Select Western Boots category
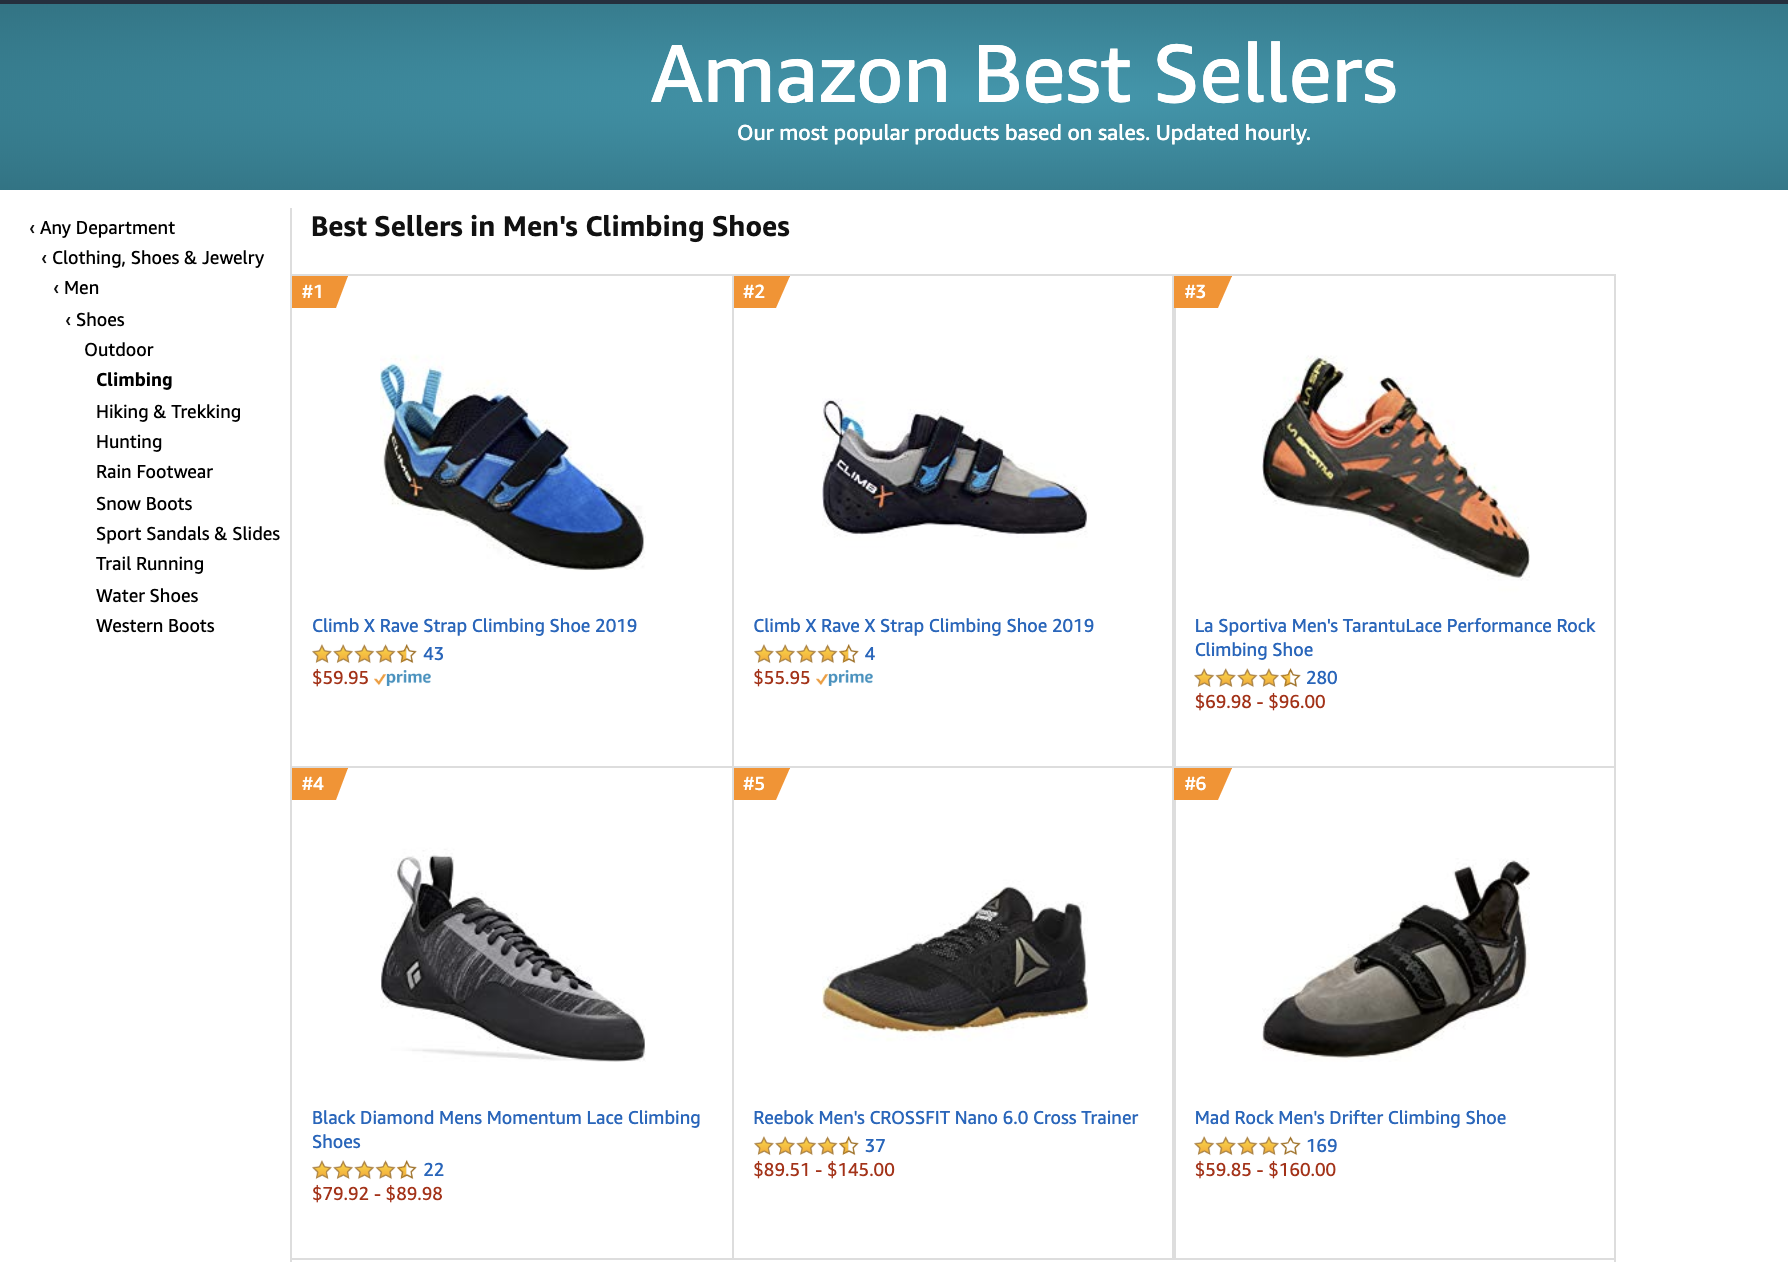The width and height of the screenshot is (1788, 1262). pos(155,626)
